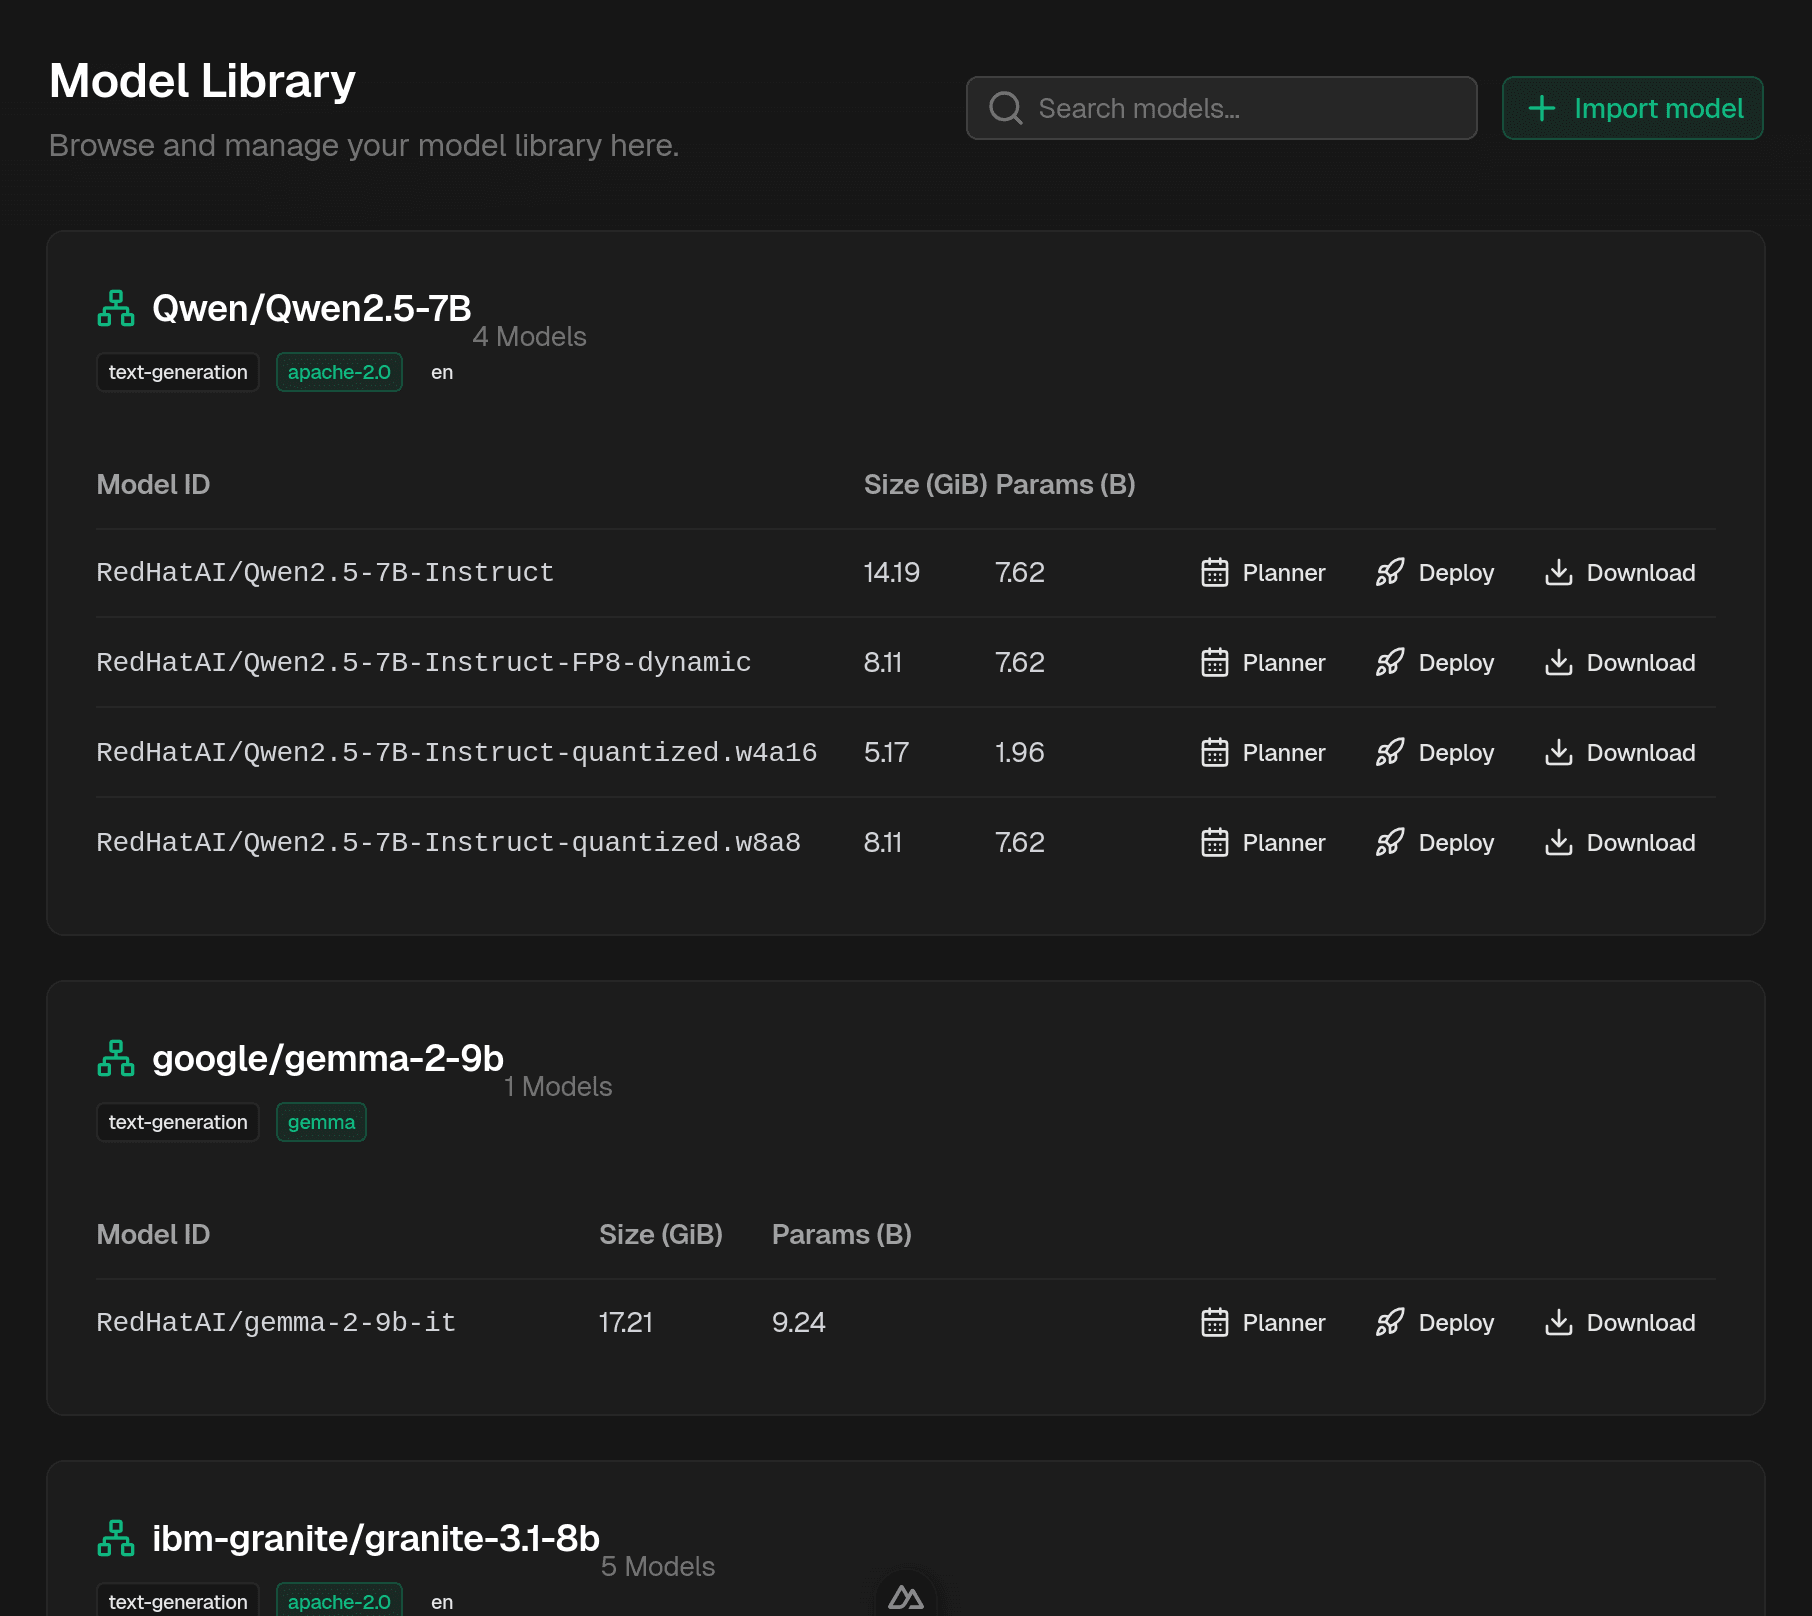
Task: Click the 1.96 params value
Action: (x=1020, y=753)
